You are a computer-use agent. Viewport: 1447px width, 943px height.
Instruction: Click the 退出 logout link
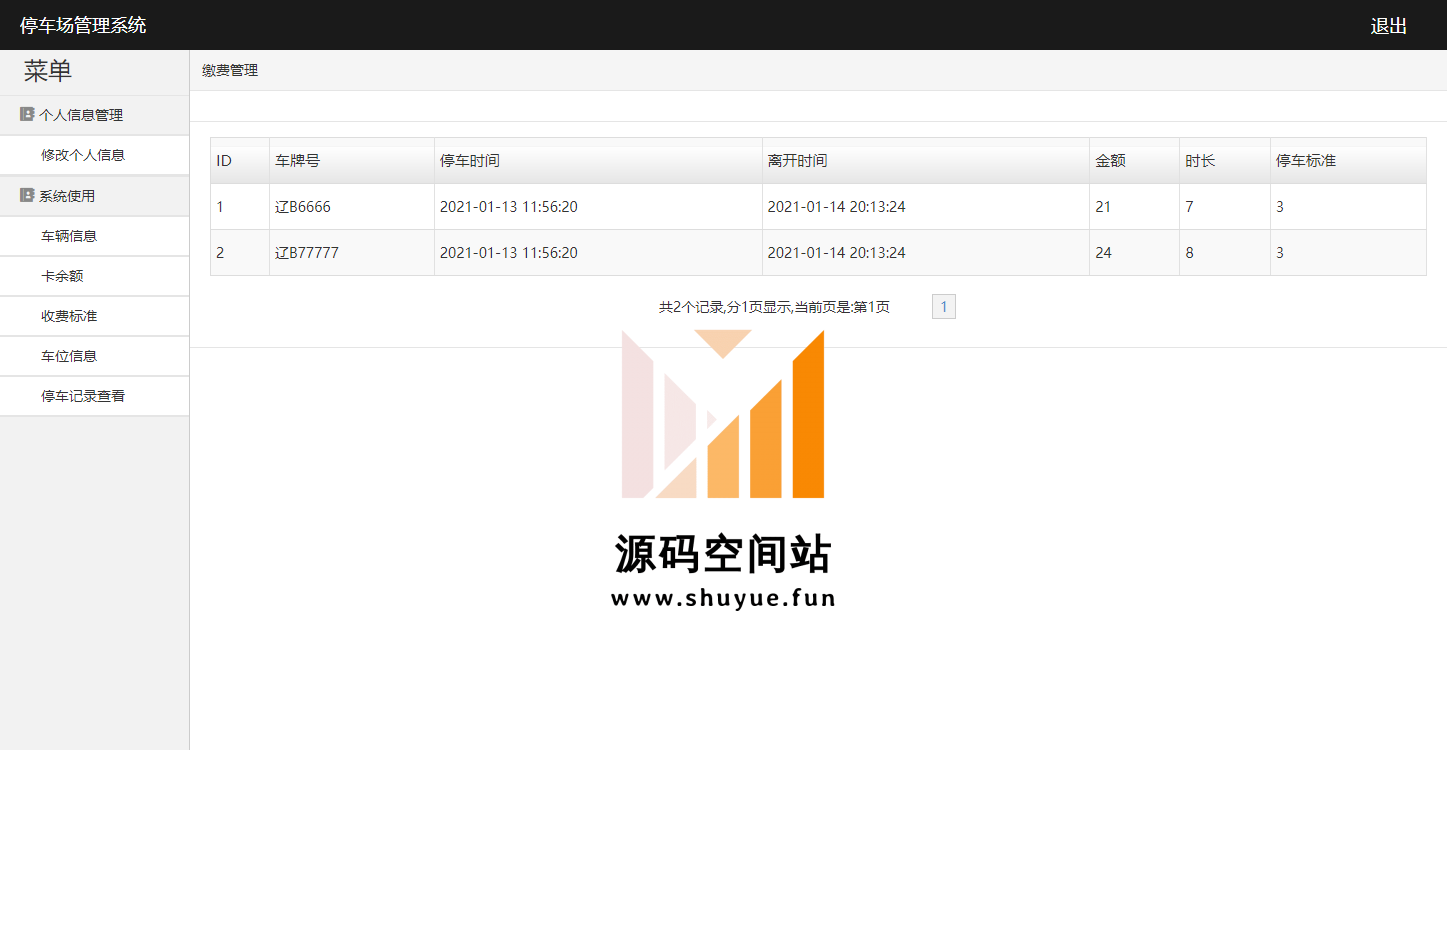click(1388, 26)
